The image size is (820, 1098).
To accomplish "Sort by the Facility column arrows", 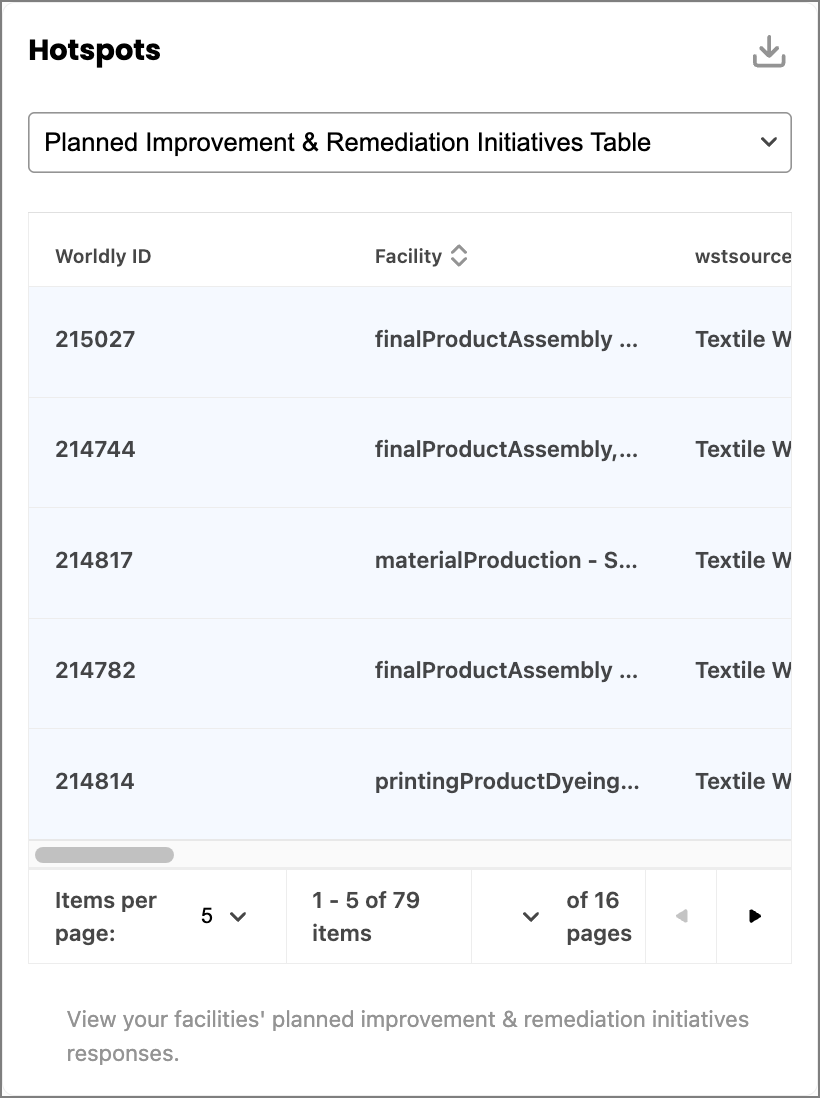I will click(459, 256).
